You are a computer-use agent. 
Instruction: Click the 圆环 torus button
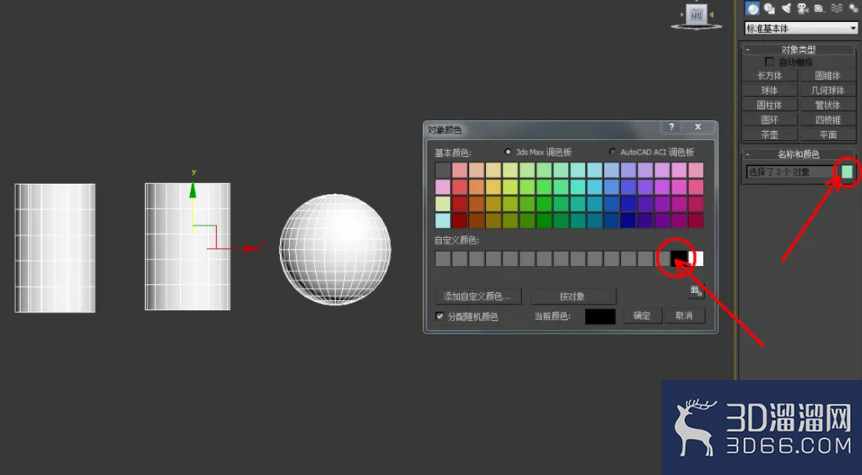coord(770,120)
